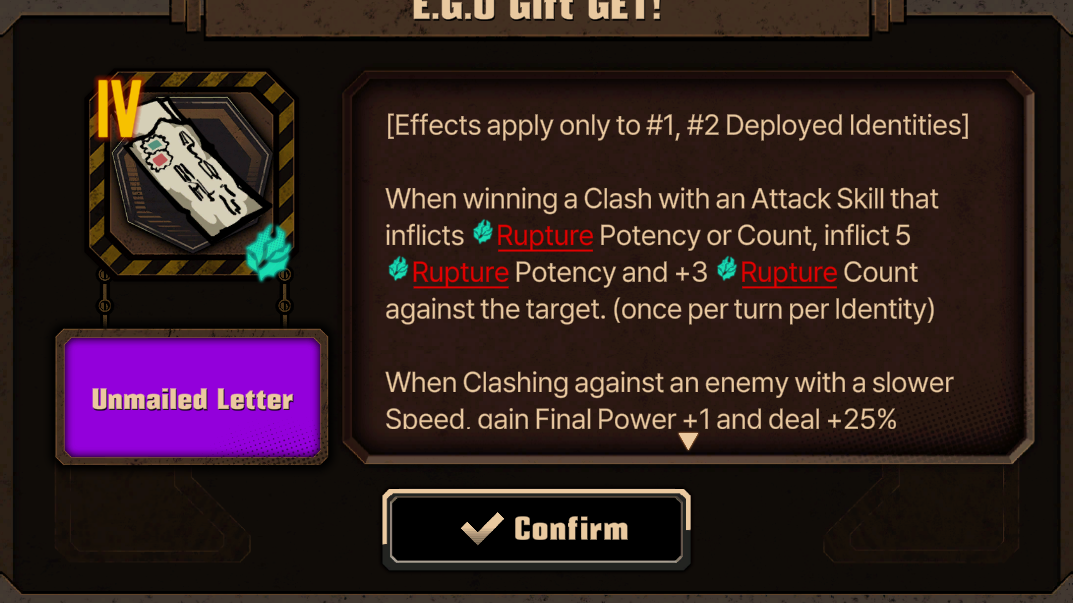Click the tier IV rank marker

click(119, 108)
